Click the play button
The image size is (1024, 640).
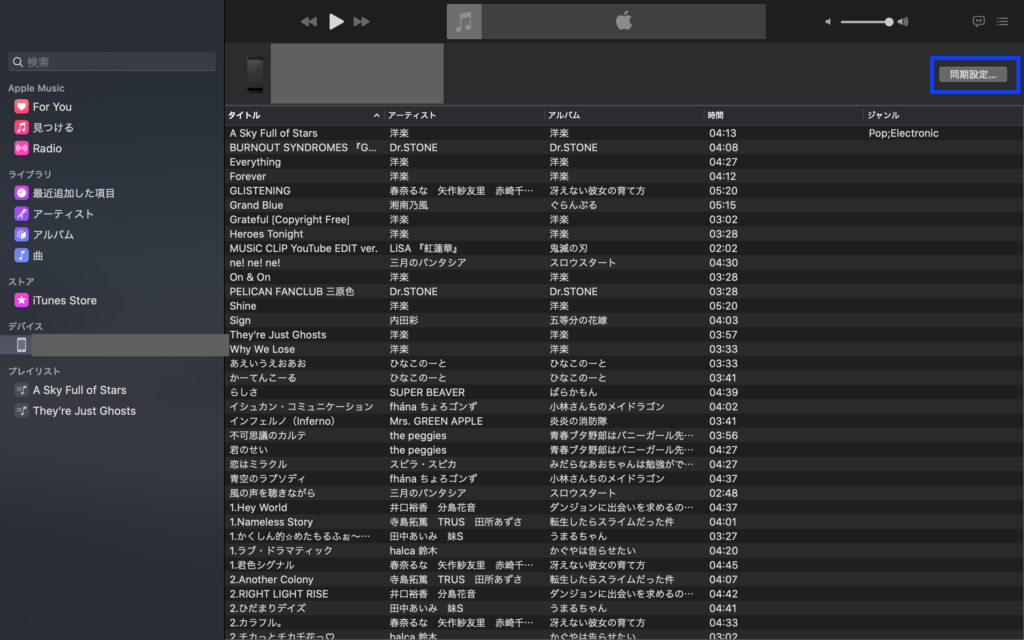pyautogui.click(x=336, y=22)
